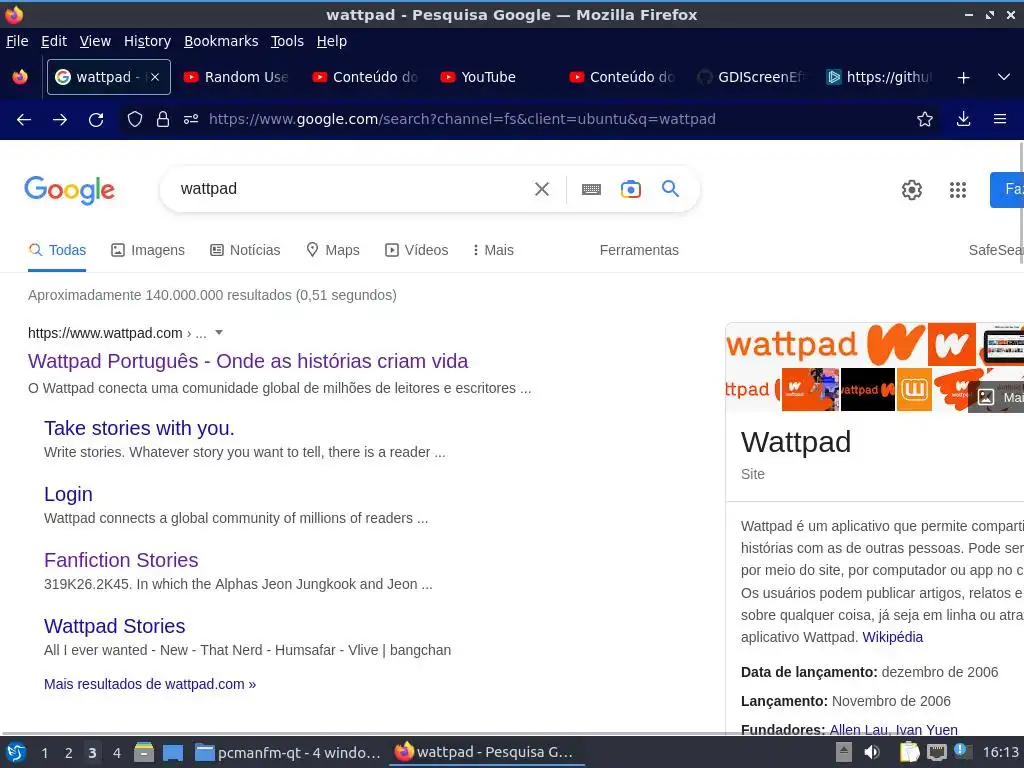Open Wattpad Português main result link
1024x768 pixels.
click(248, 361)
